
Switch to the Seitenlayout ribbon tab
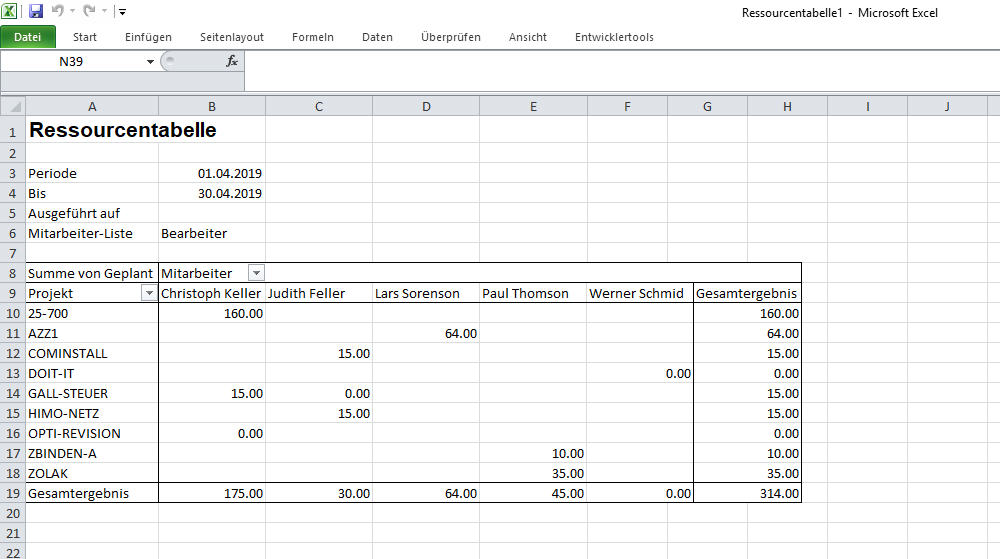tap(232, 37)
